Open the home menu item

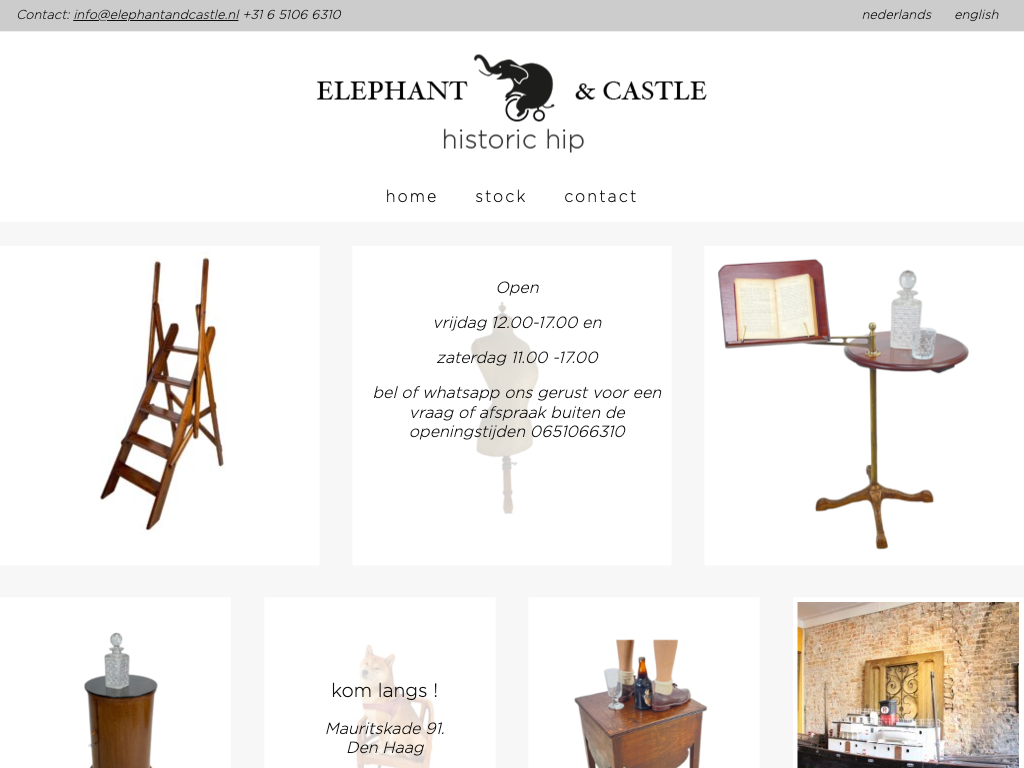coord(411,197)
